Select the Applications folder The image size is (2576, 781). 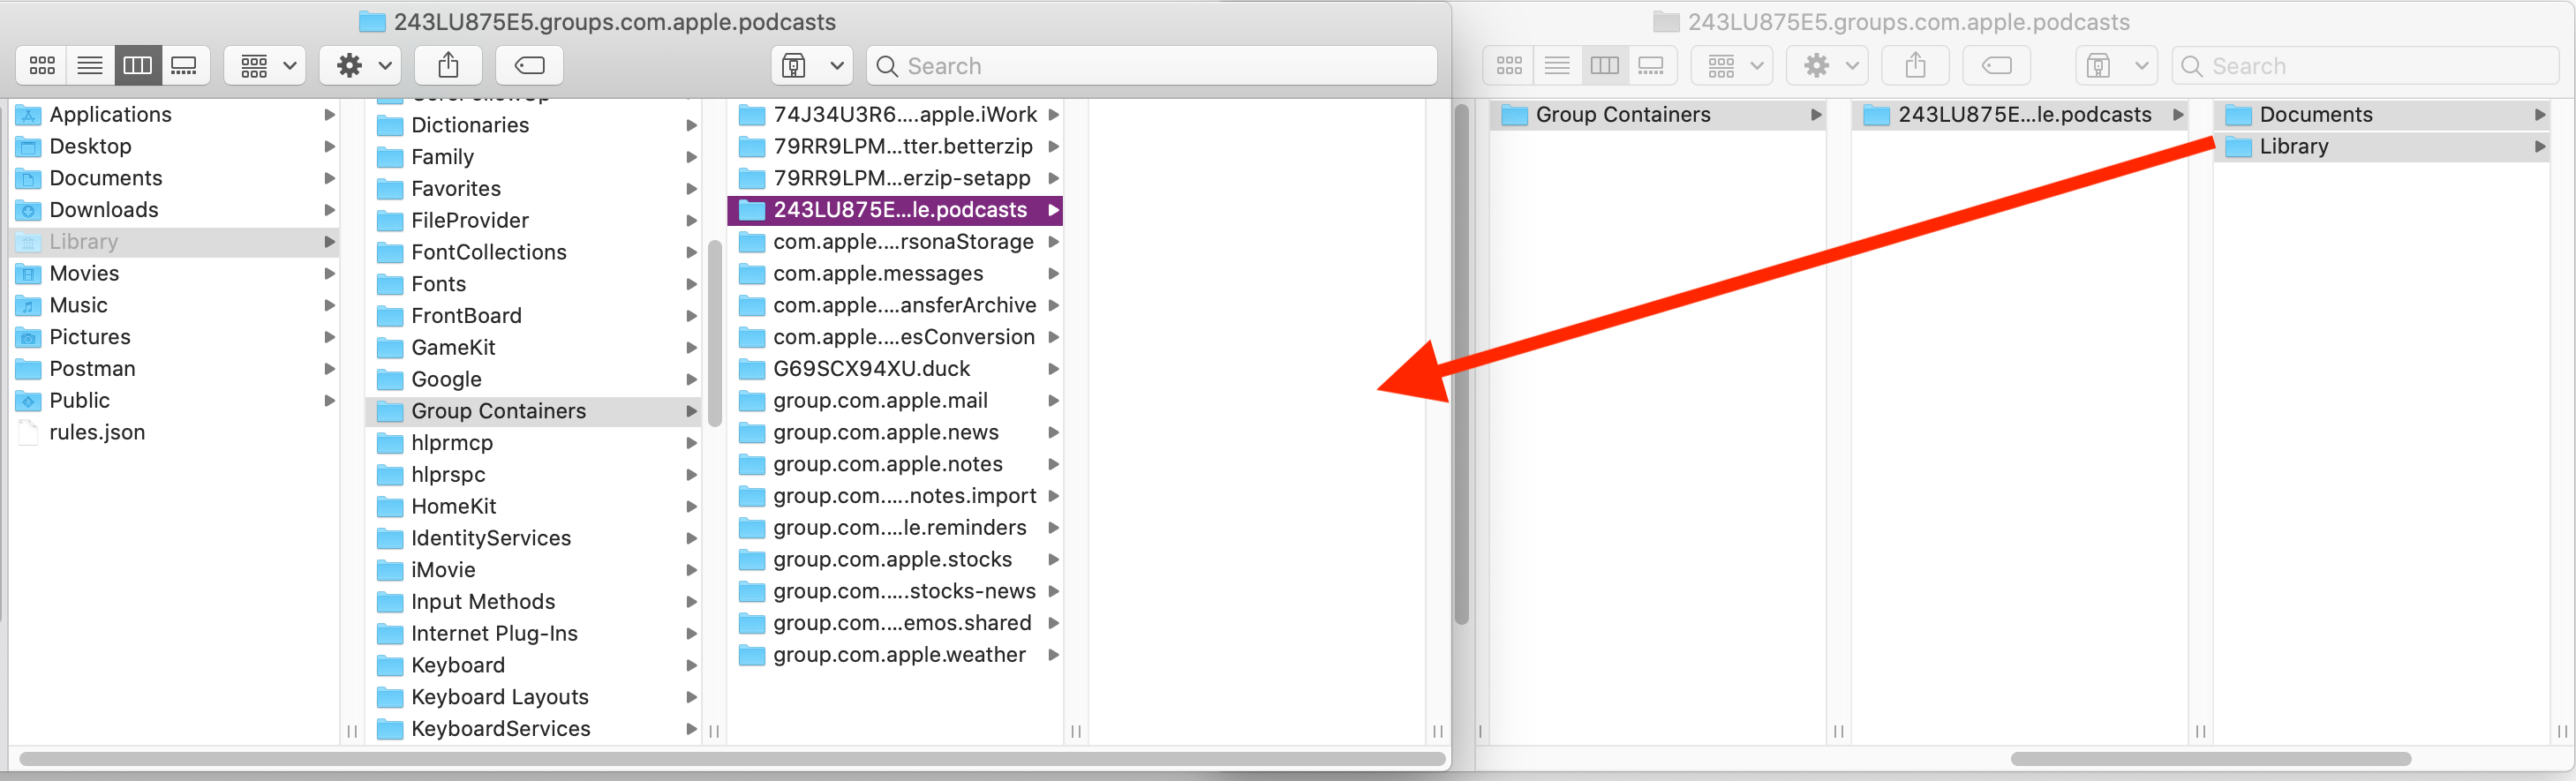point(175,114)
